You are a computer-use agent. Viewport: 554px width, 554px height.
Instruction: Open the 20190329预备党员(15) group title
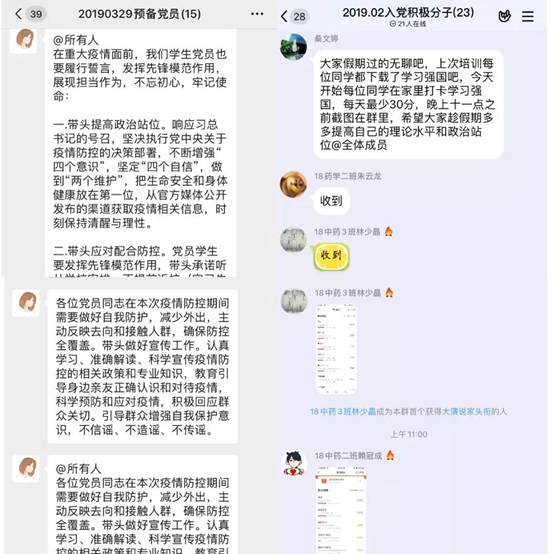pos(140,14)
